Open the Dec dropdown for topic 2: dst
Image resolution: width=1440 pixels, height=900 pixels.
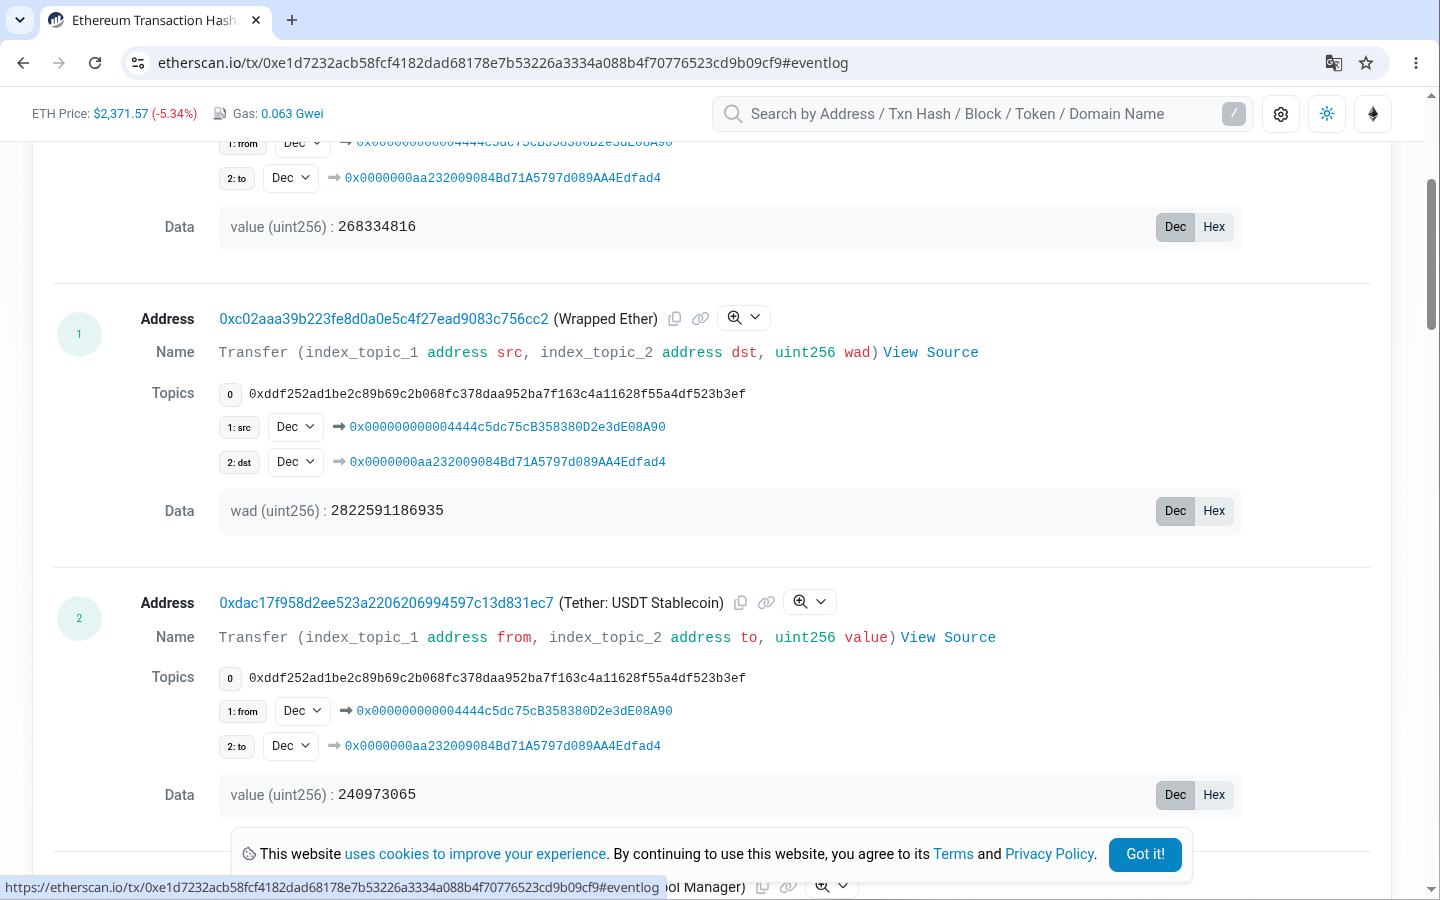click(x=296, y=462)
